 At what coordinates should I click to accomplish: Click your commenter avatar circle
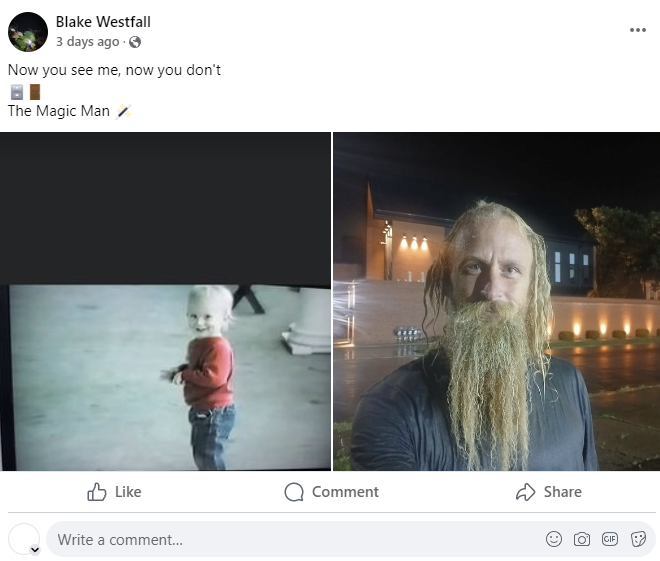24,539
